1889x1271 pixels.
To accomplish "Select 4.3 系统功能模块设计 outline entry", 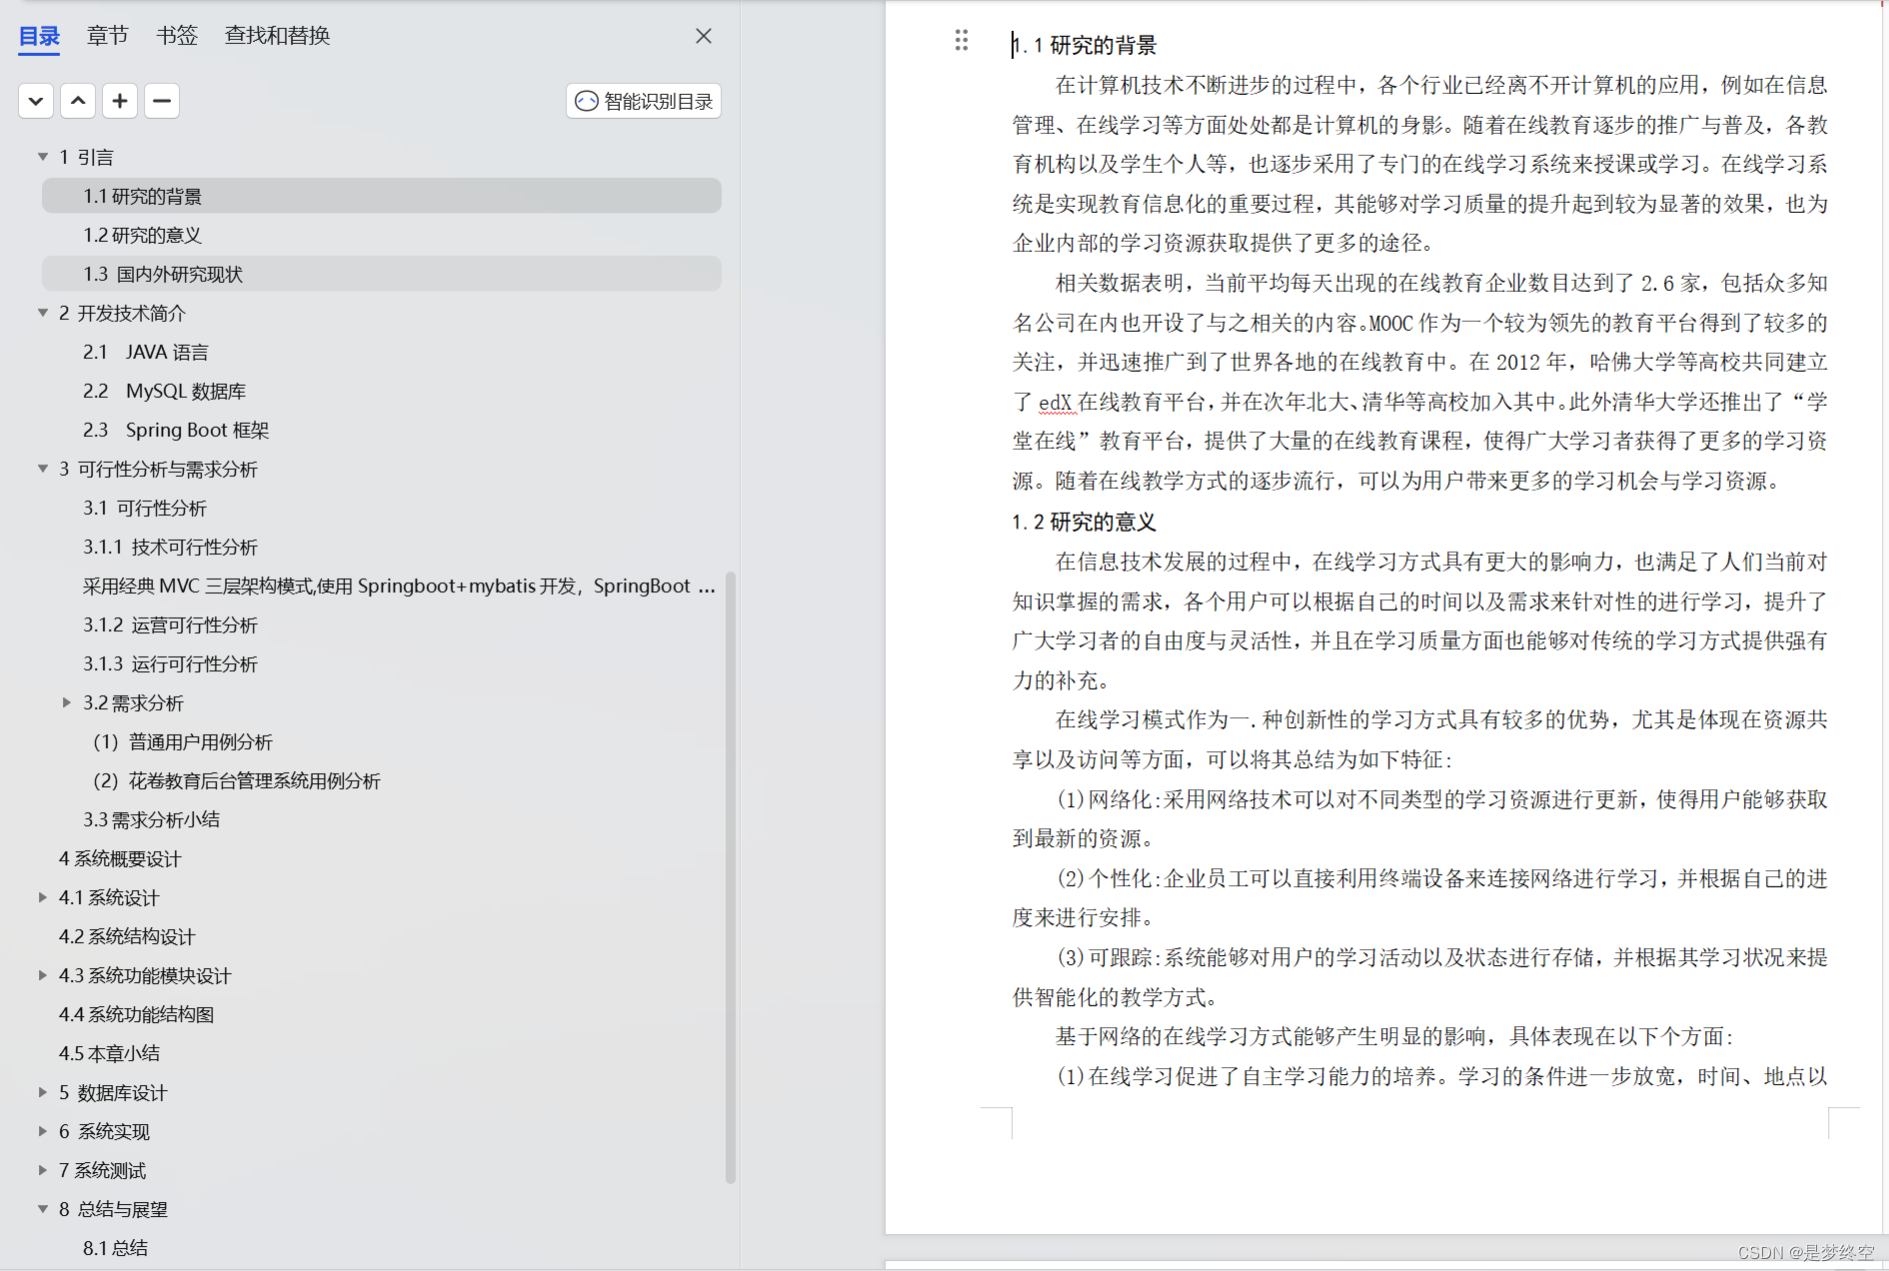I will click(x=145, y=976).
